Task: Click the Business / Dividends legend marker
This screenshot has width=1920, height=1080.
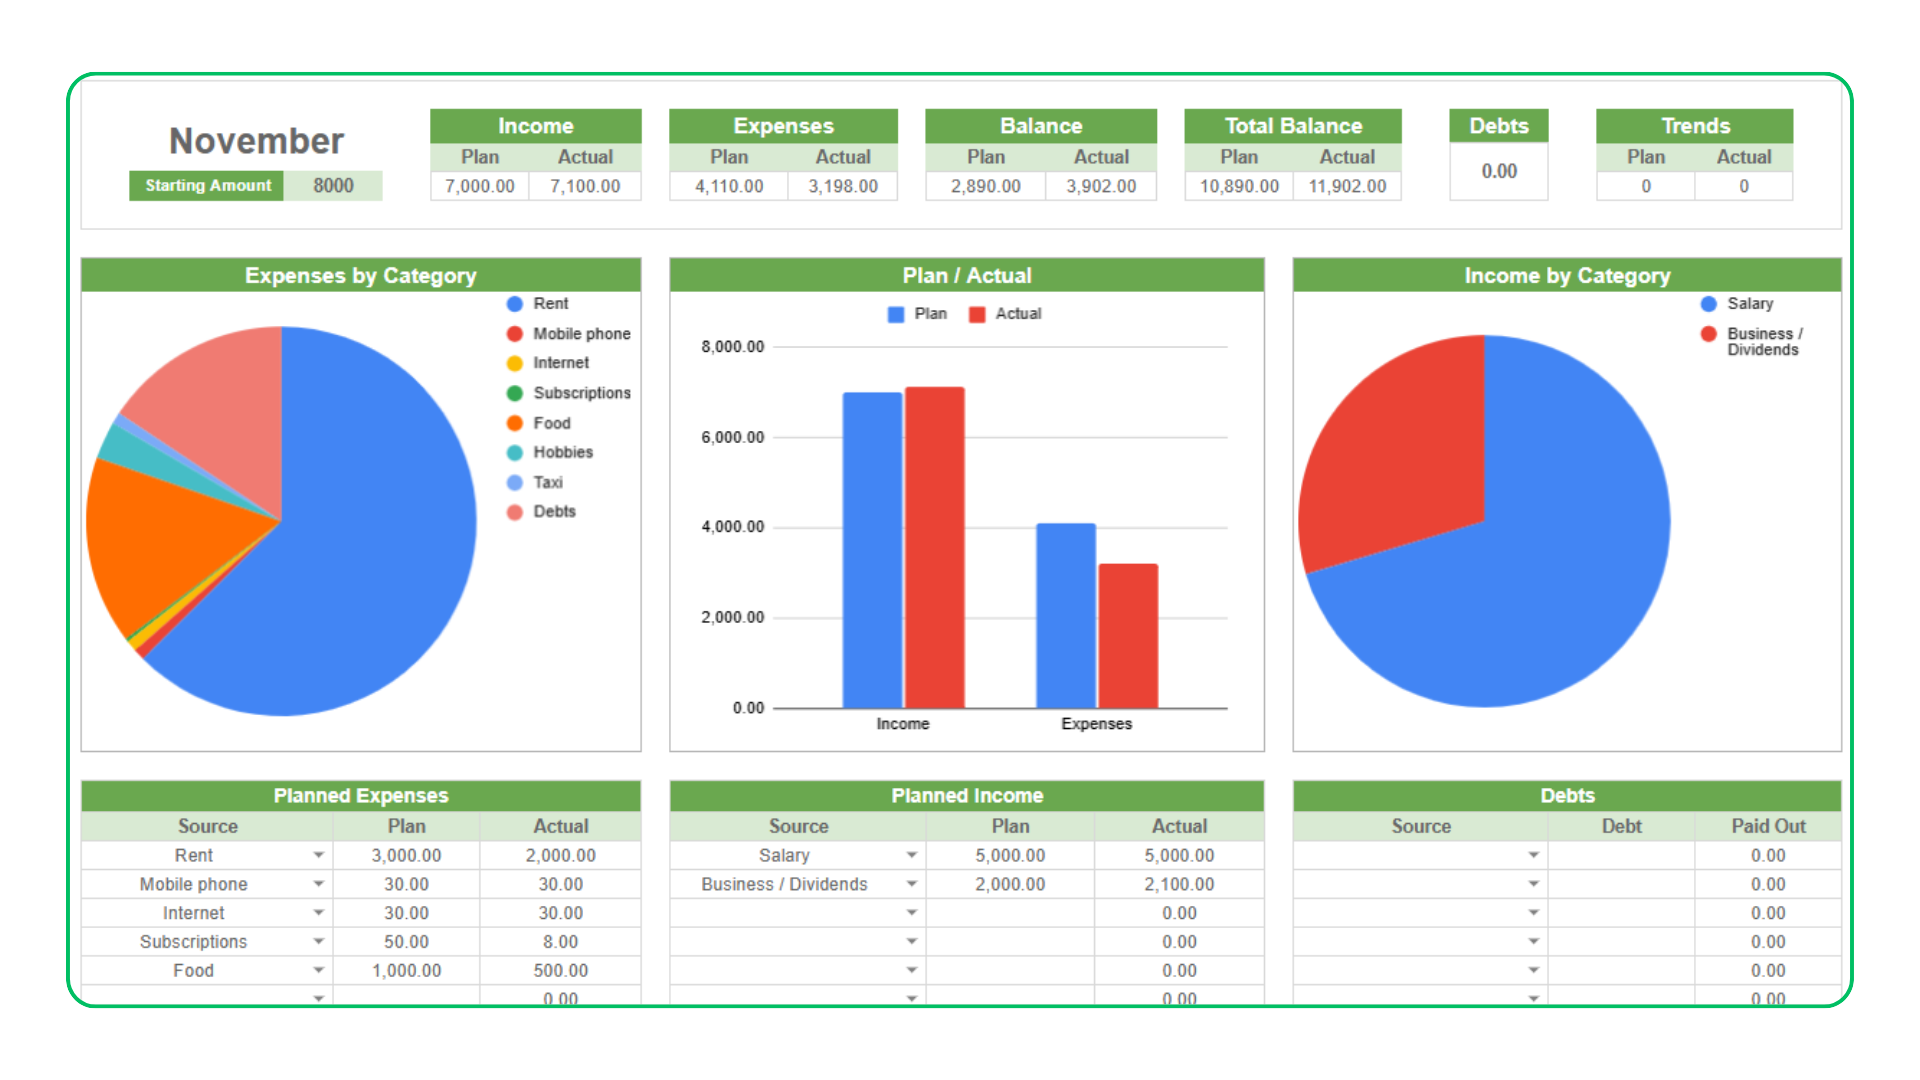Action: [x=1709, y=334]
